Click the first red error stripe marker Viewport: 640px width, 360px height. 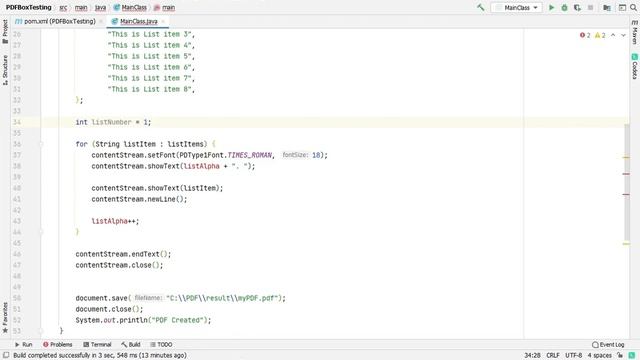click(626, 174)
